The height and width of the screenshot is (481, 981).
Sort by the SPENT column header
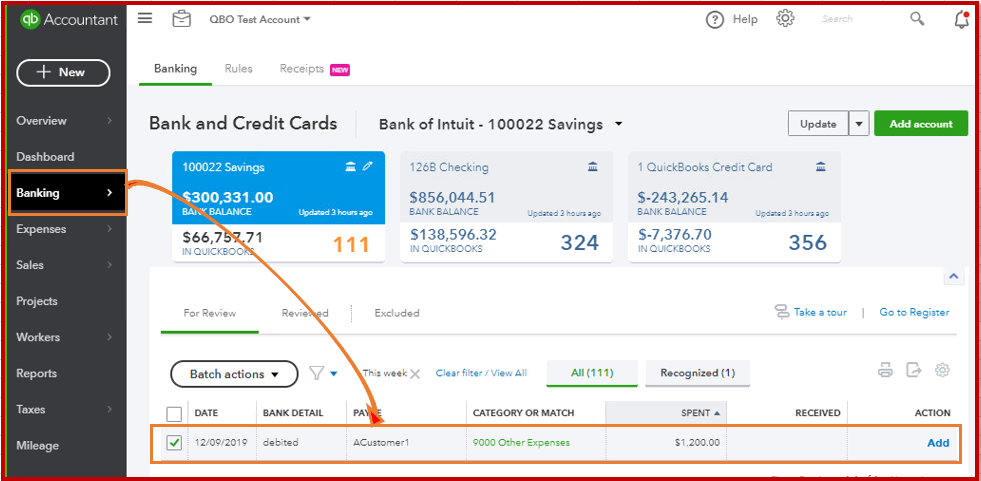pos(666,413)
